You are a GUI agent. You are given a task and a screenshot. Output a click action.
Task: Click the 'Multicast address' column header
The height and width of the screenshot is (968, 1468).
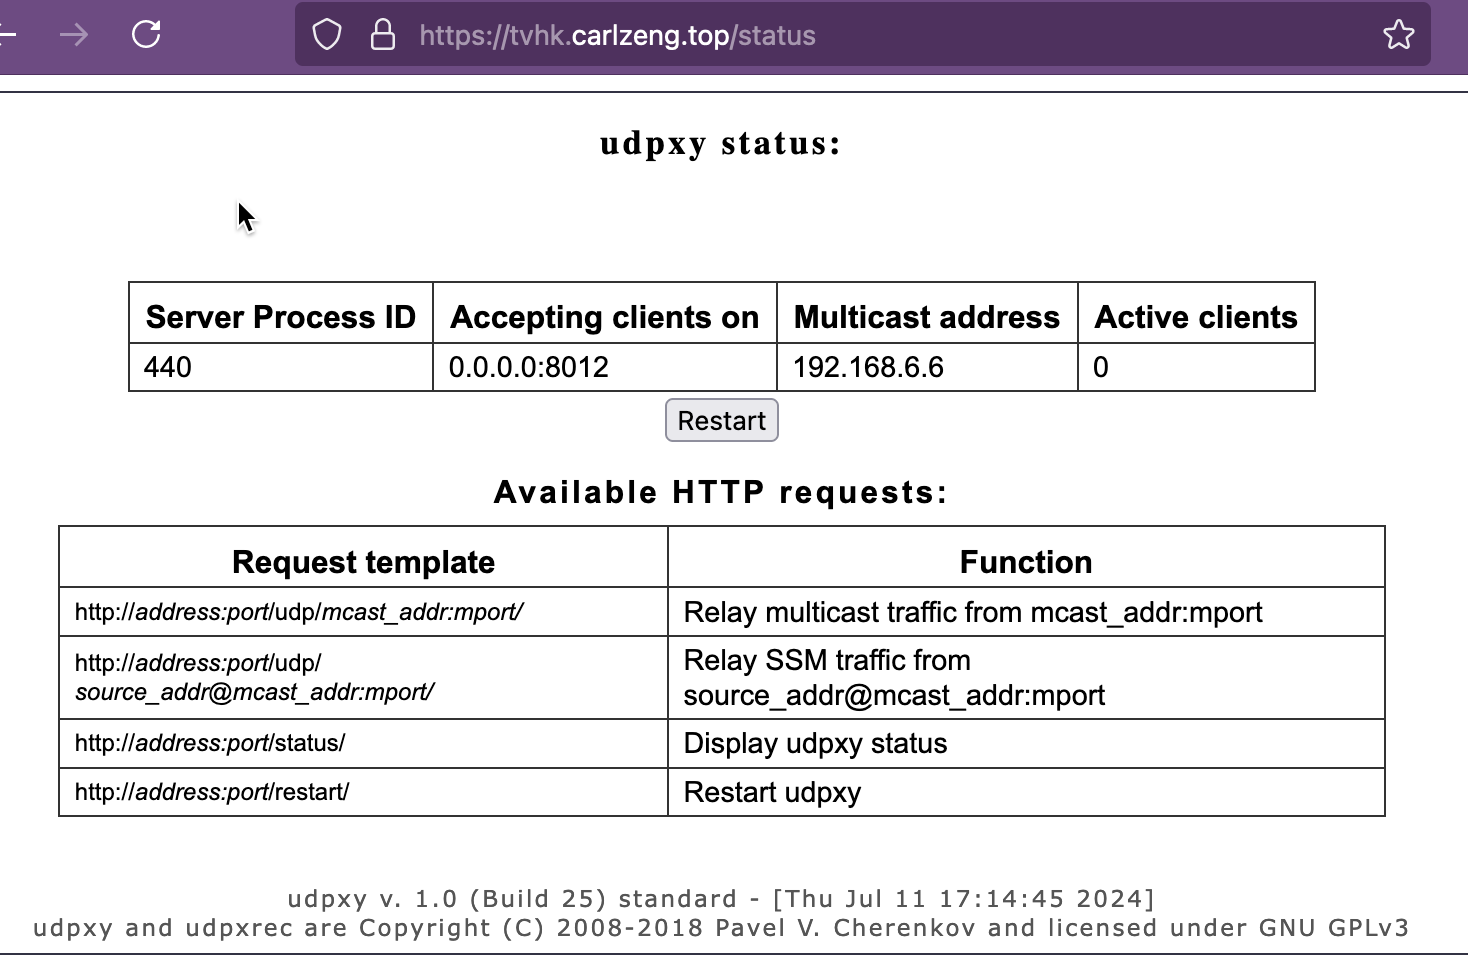click(x=927, y=317)
